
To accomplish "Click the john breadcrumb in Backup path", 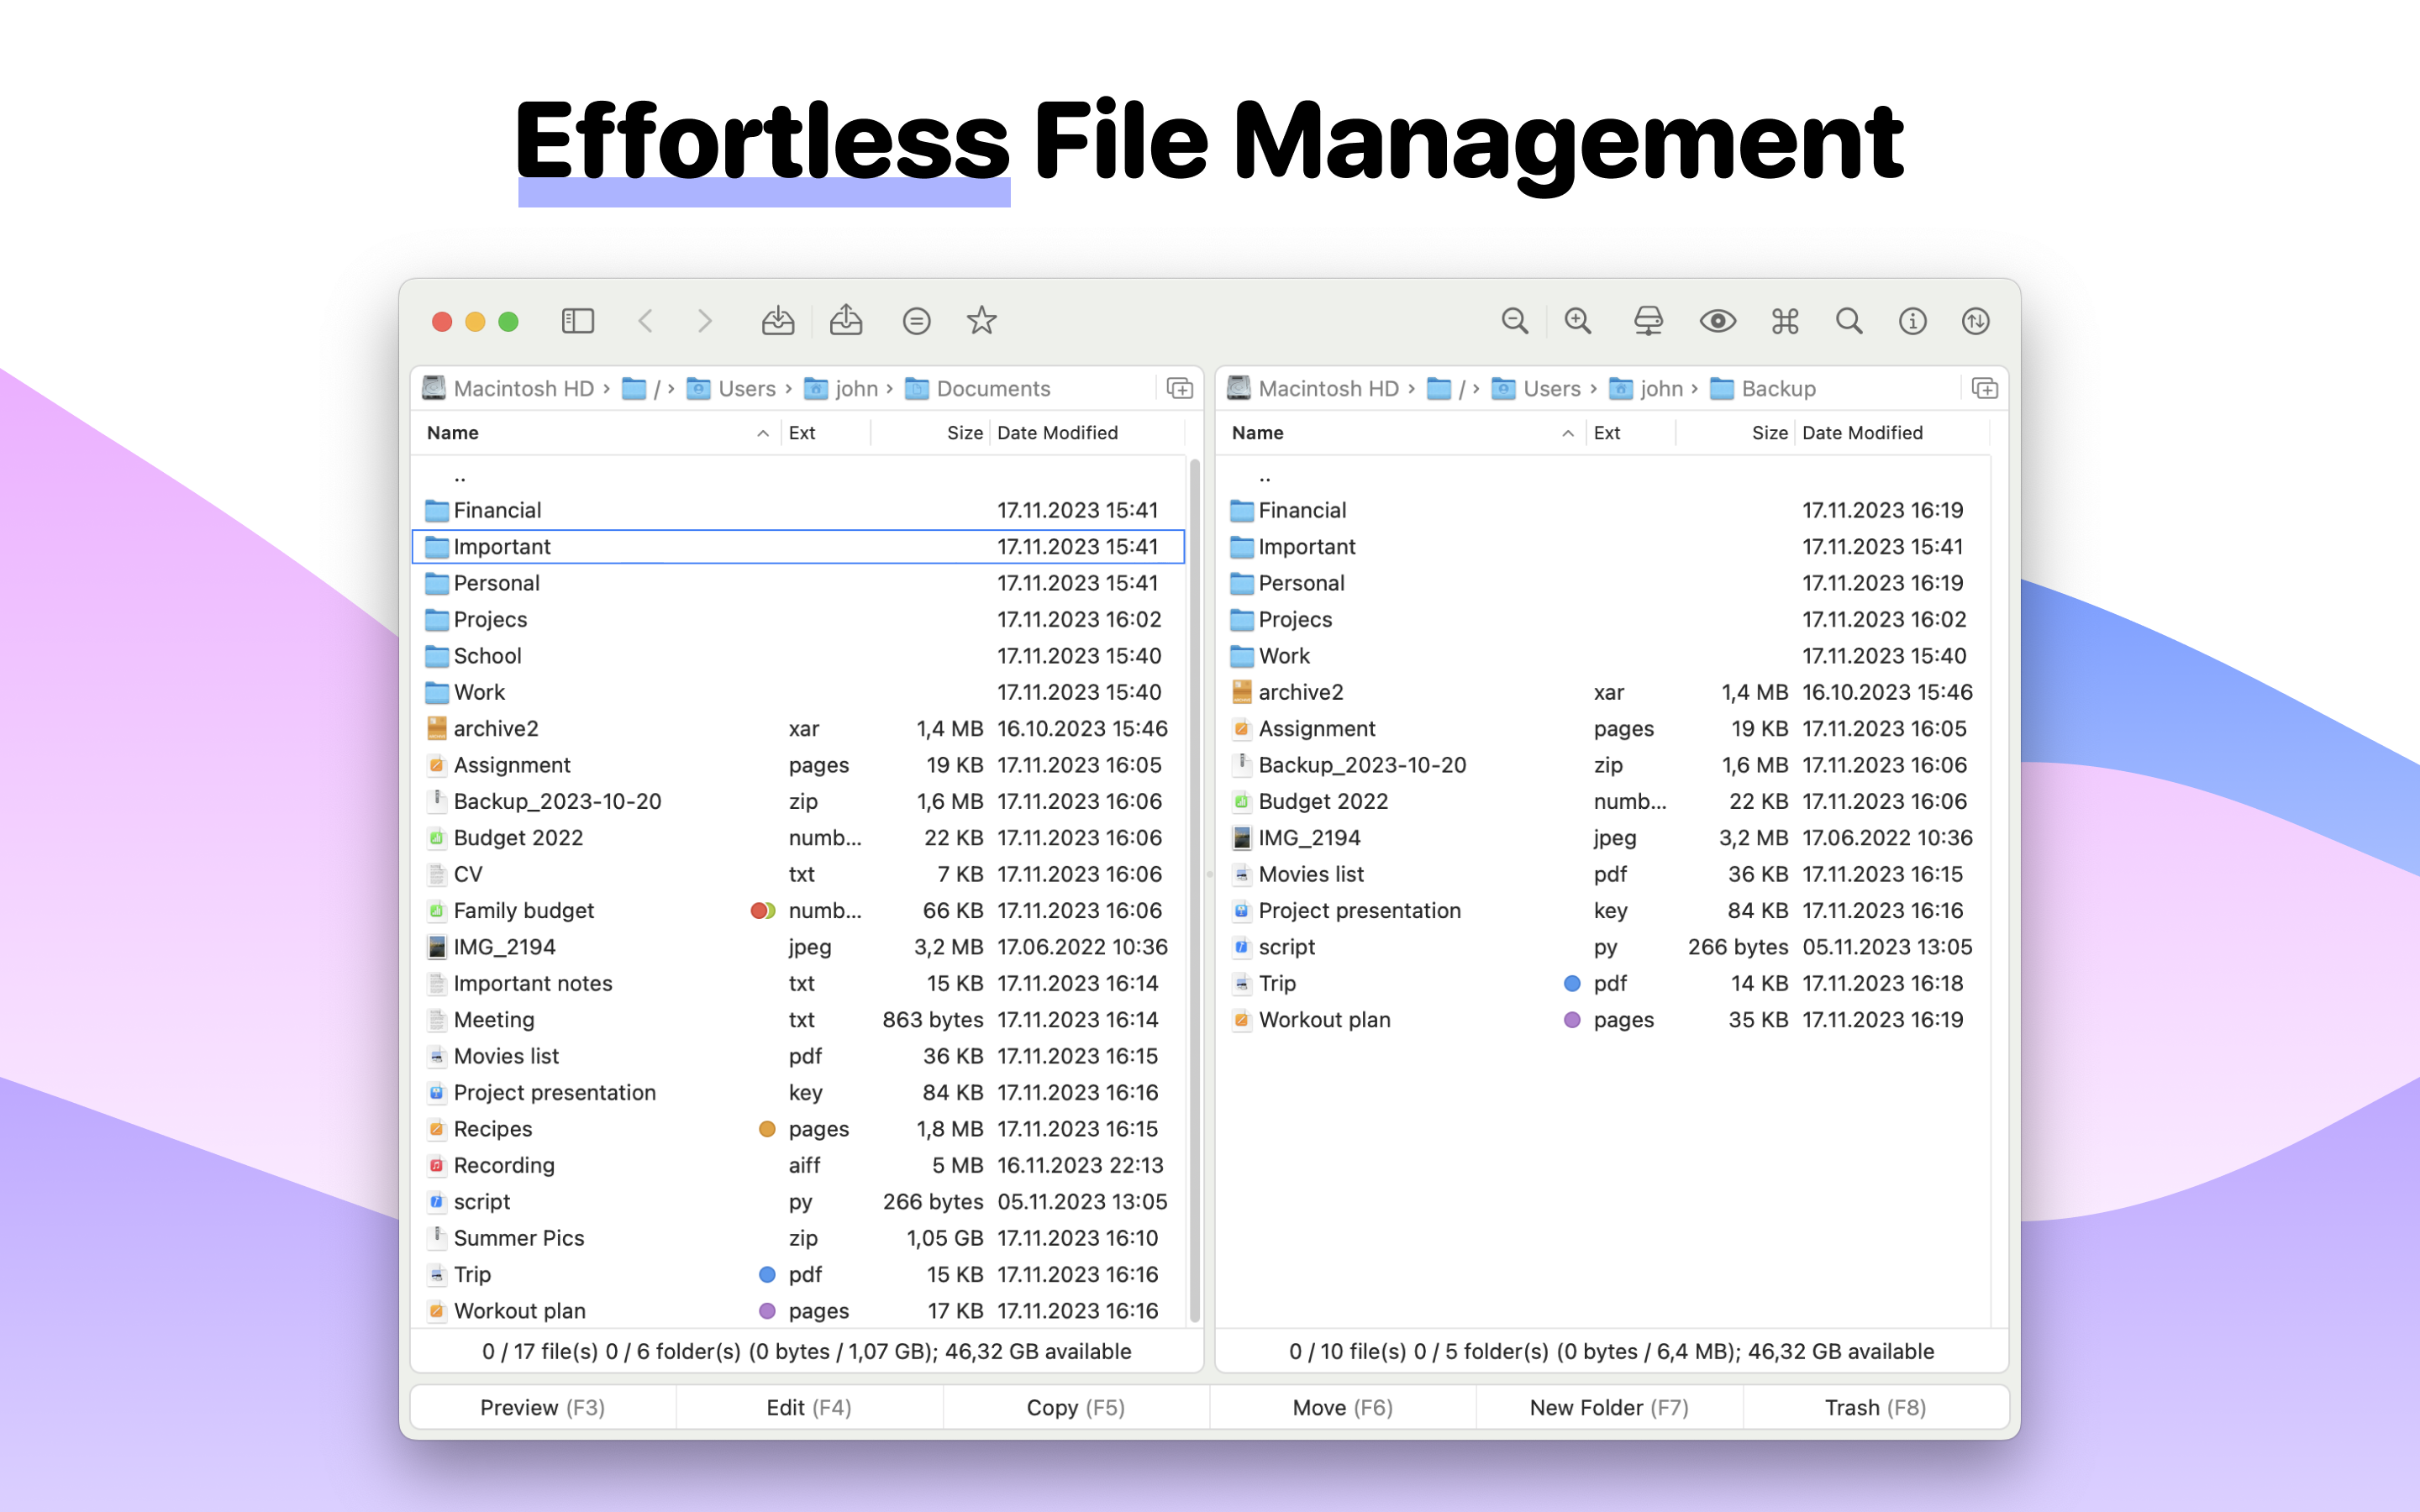I will [1661, 388].
